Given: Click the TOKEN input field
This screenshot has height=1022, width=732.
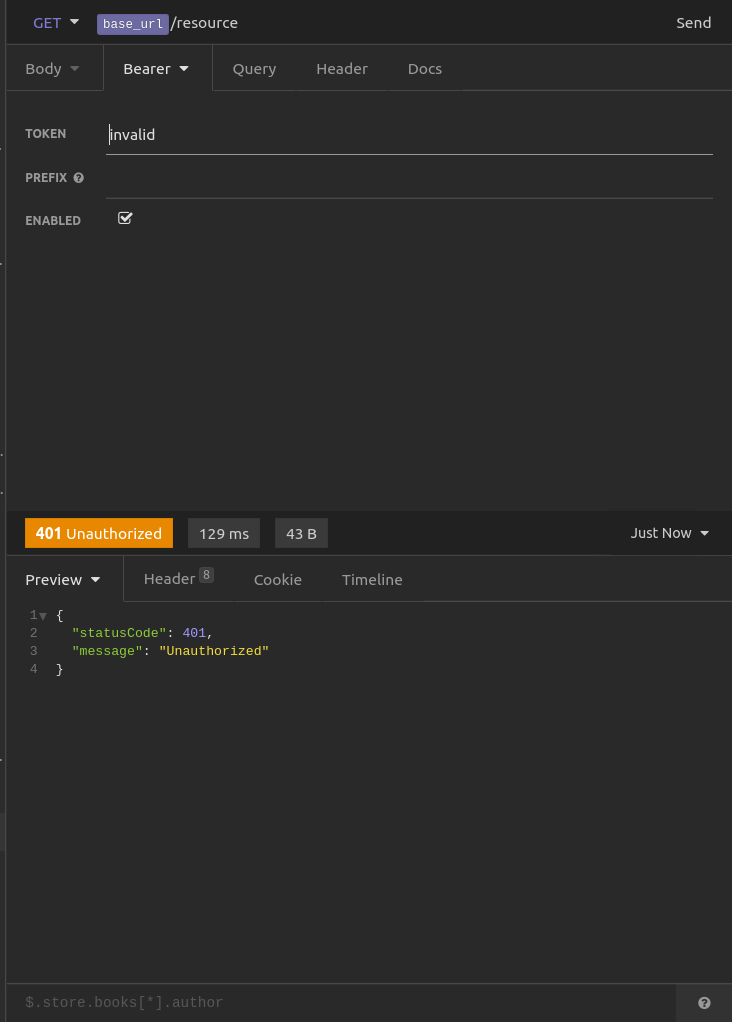Looking at the screenshot, I should 409,135.
